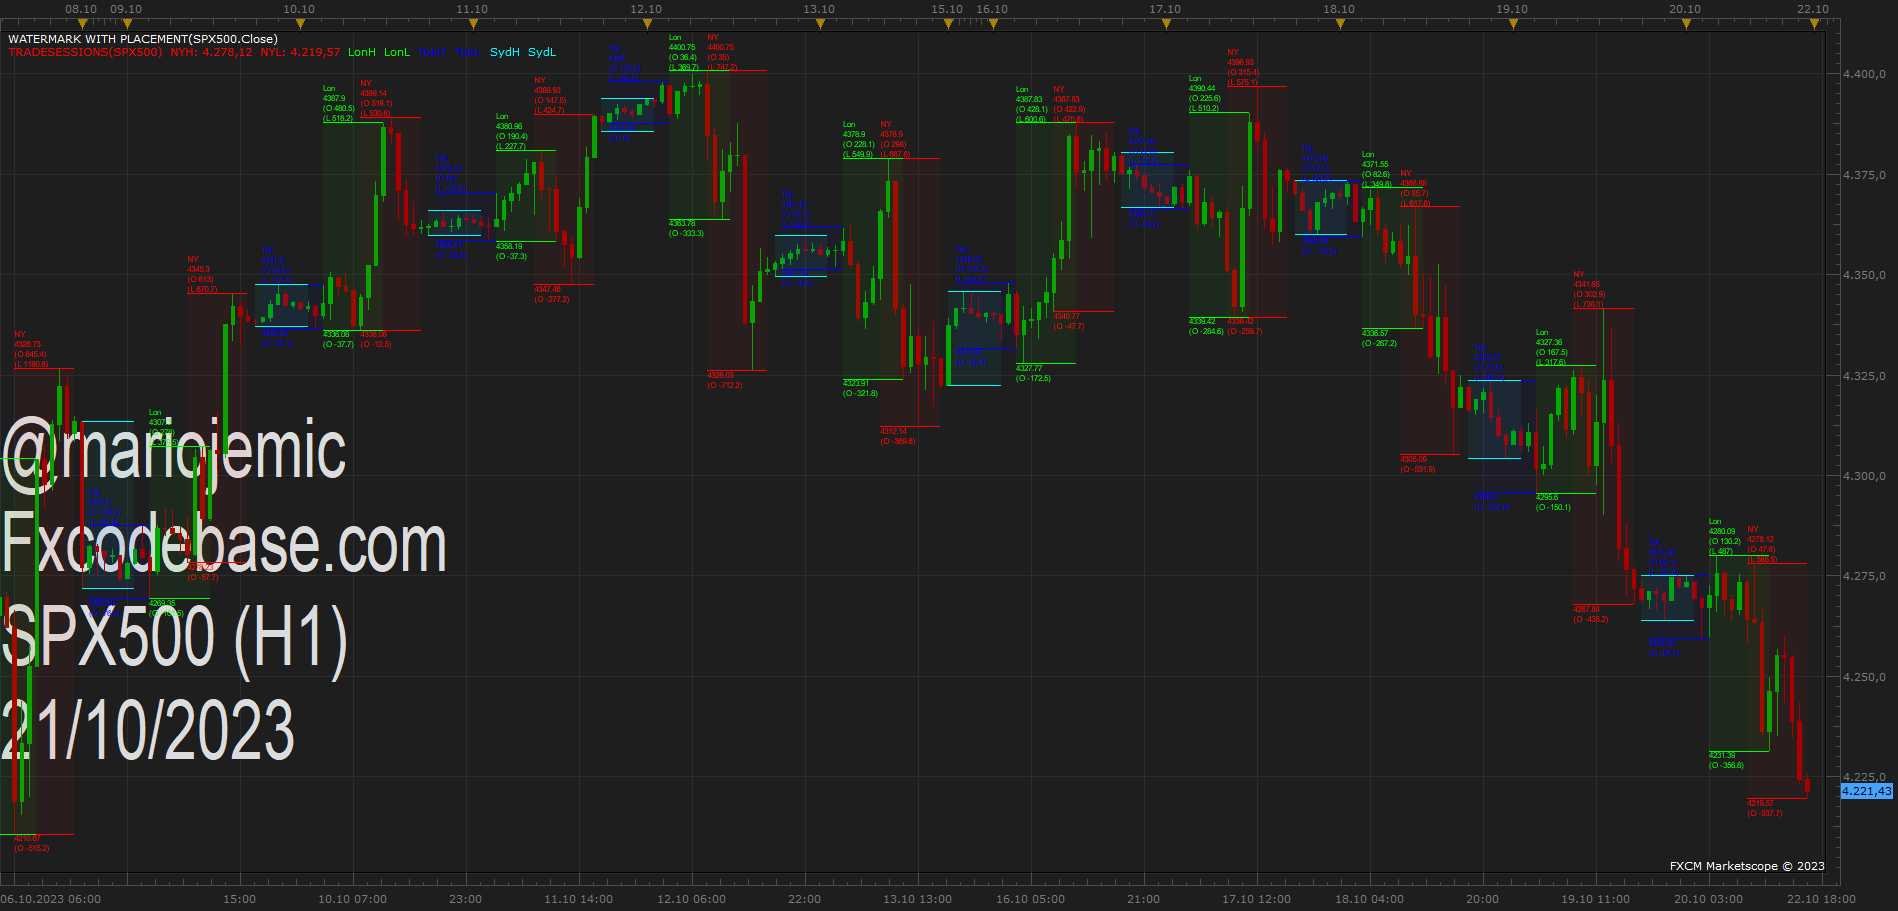Click the 17.10 12:00 time axis label
The height and width of the screenshot is (911, 1898).
pyautogui.click(x=1256, y=899)
